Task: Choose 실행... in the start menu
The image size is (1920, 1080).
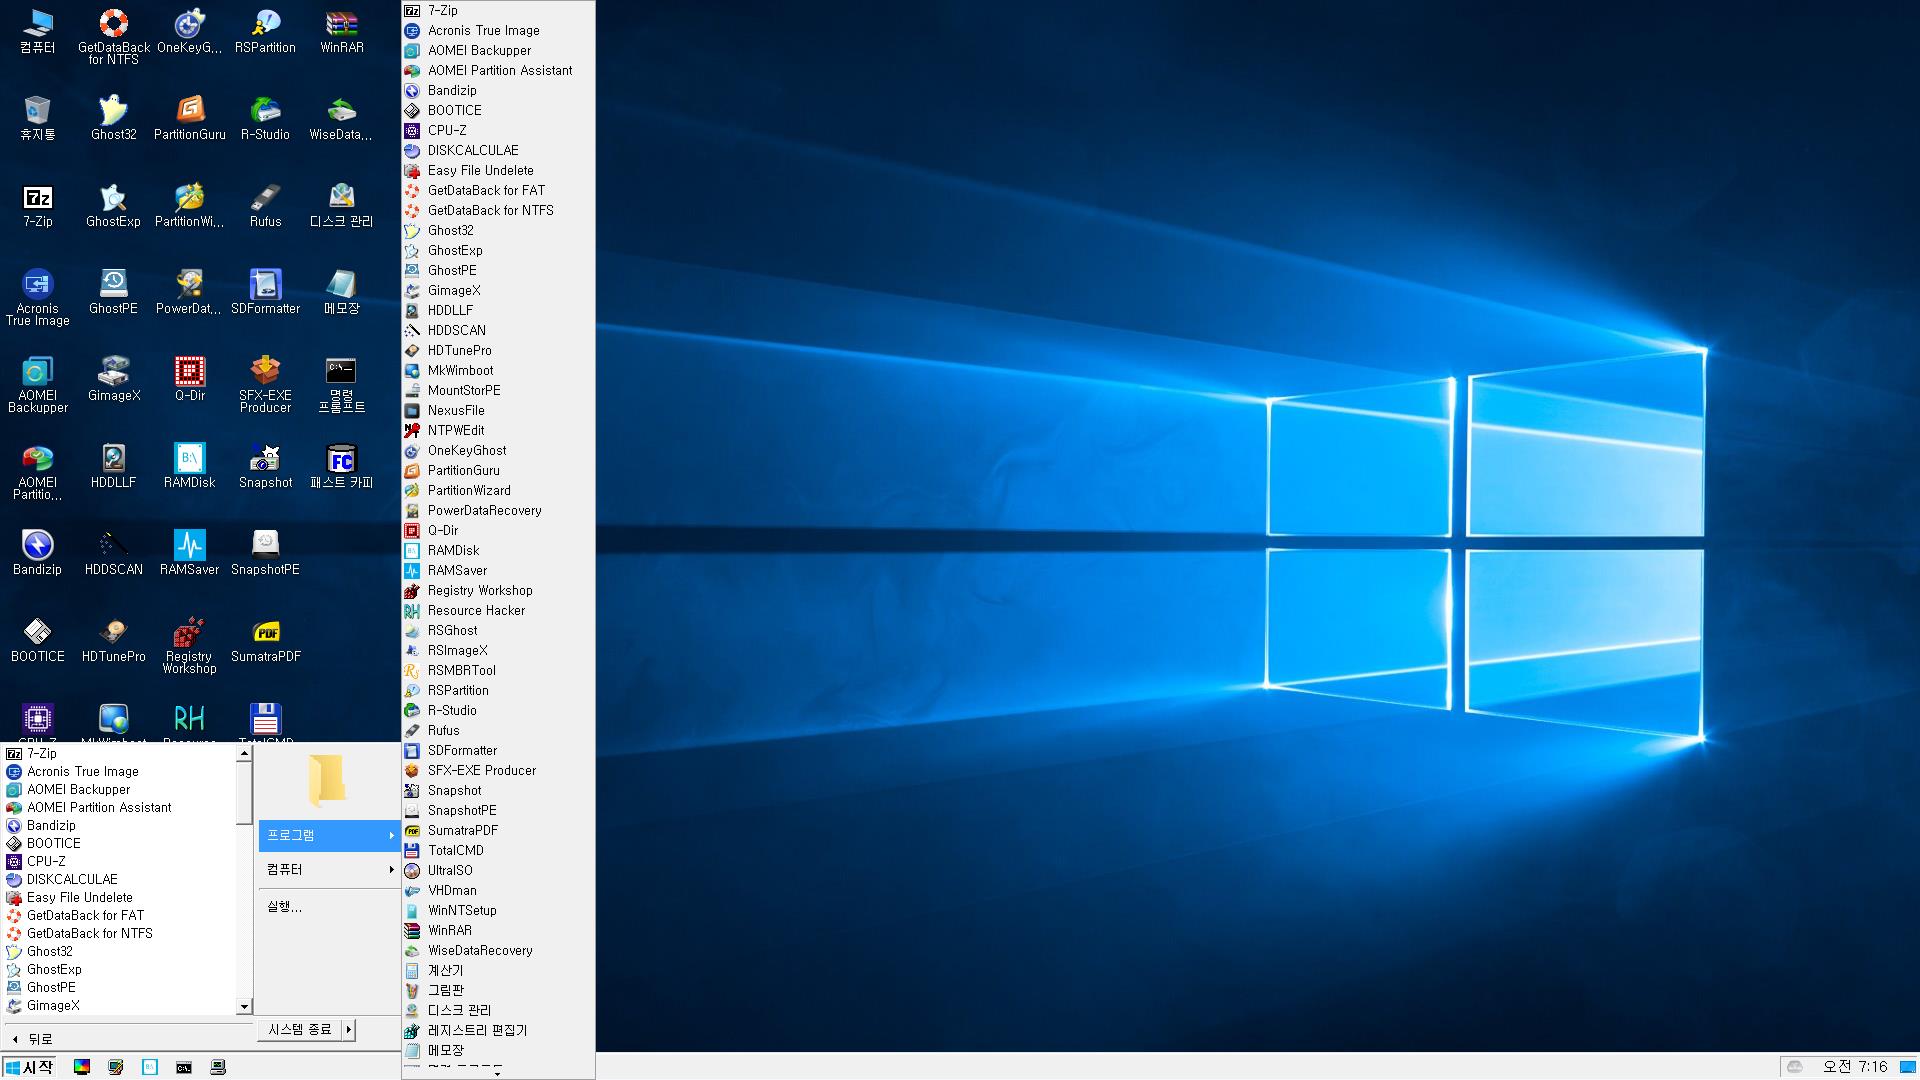Action: [x=329, y=906]
